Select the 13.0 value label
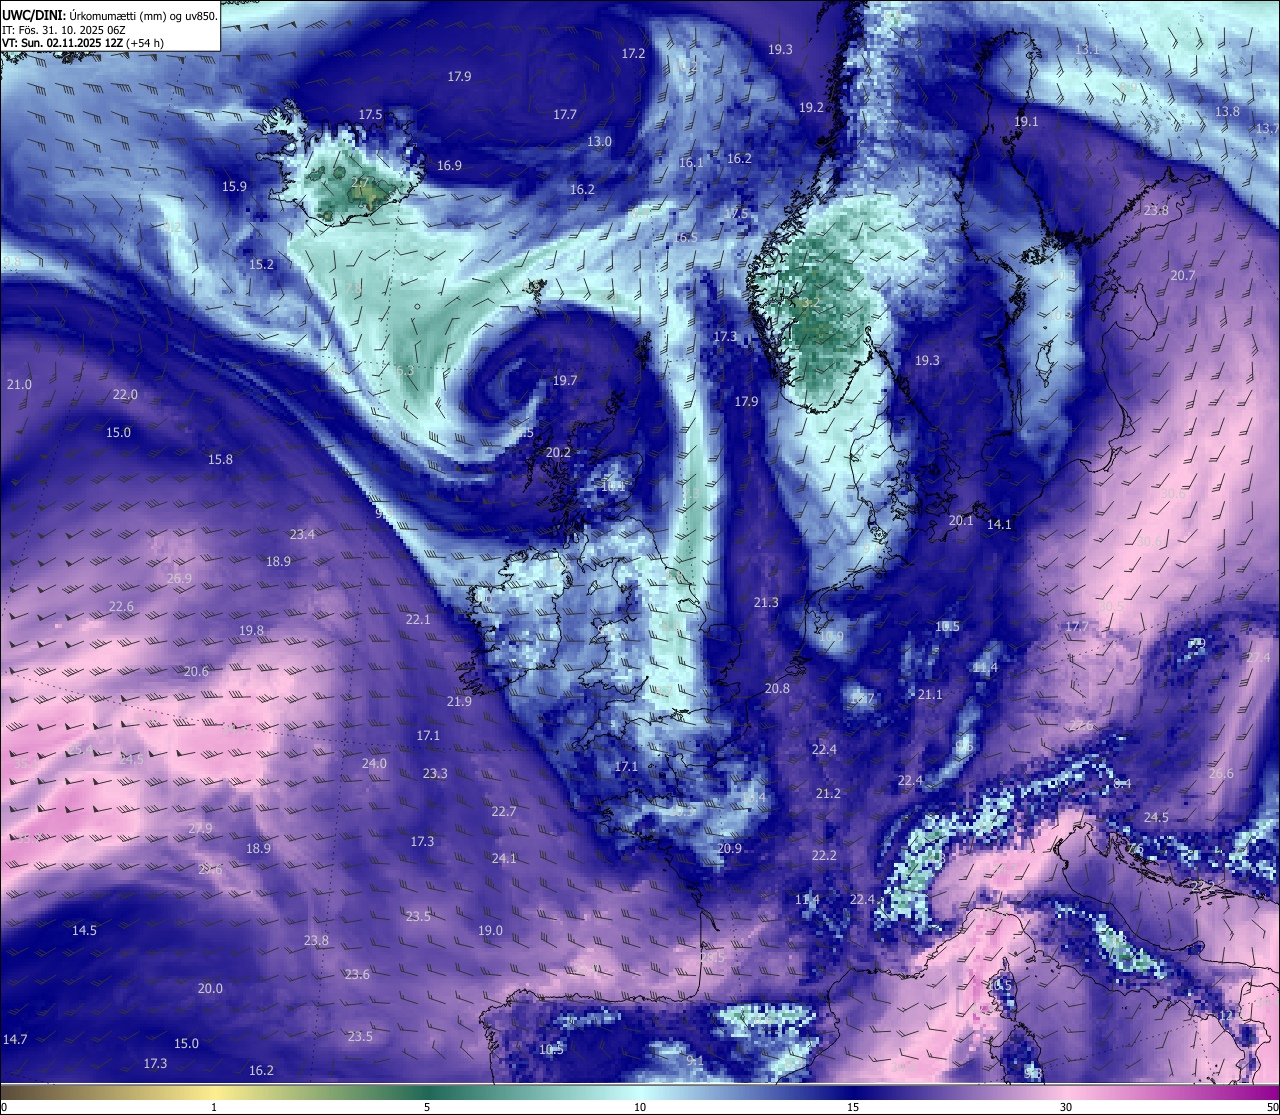Viewport: 1280px width, 1115px height. coord(599,141)
